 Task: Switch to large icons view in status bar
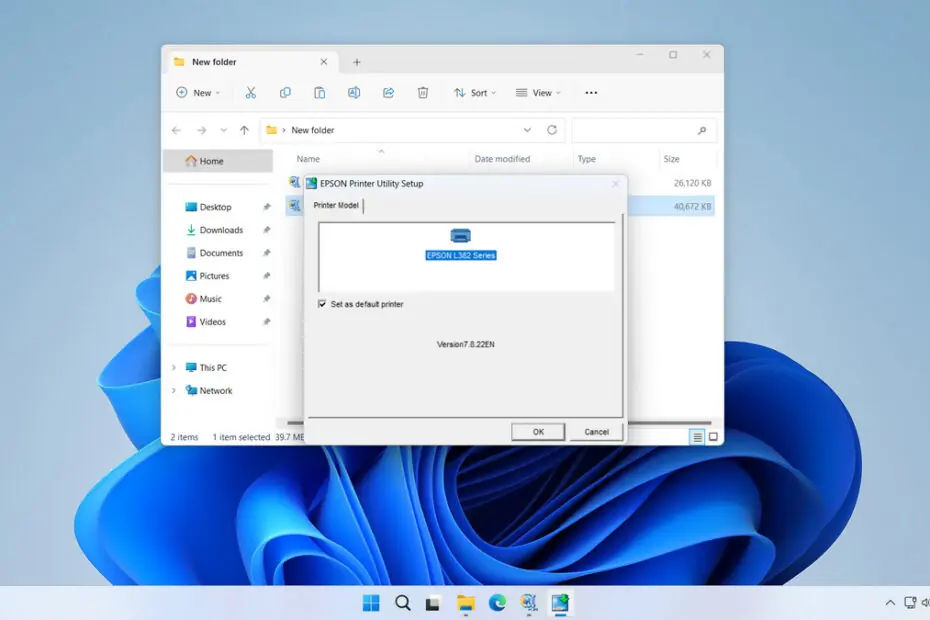[x=714, y=437]
